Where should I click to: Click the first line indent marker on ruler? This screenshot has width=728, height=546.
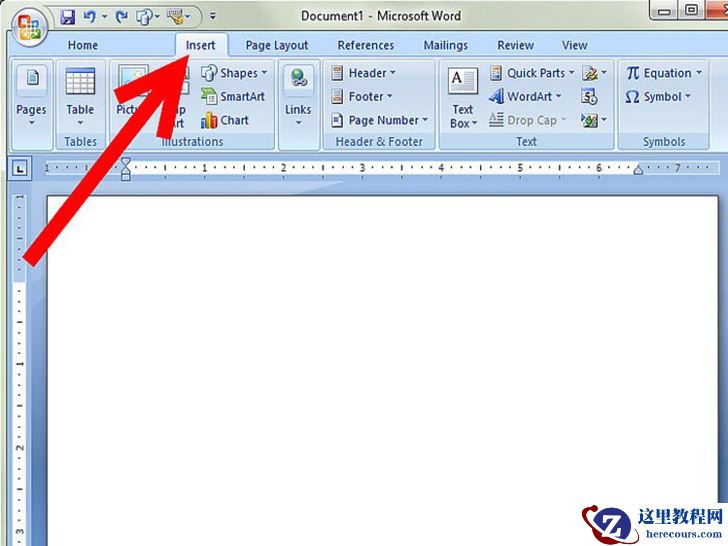pos(125,162)
